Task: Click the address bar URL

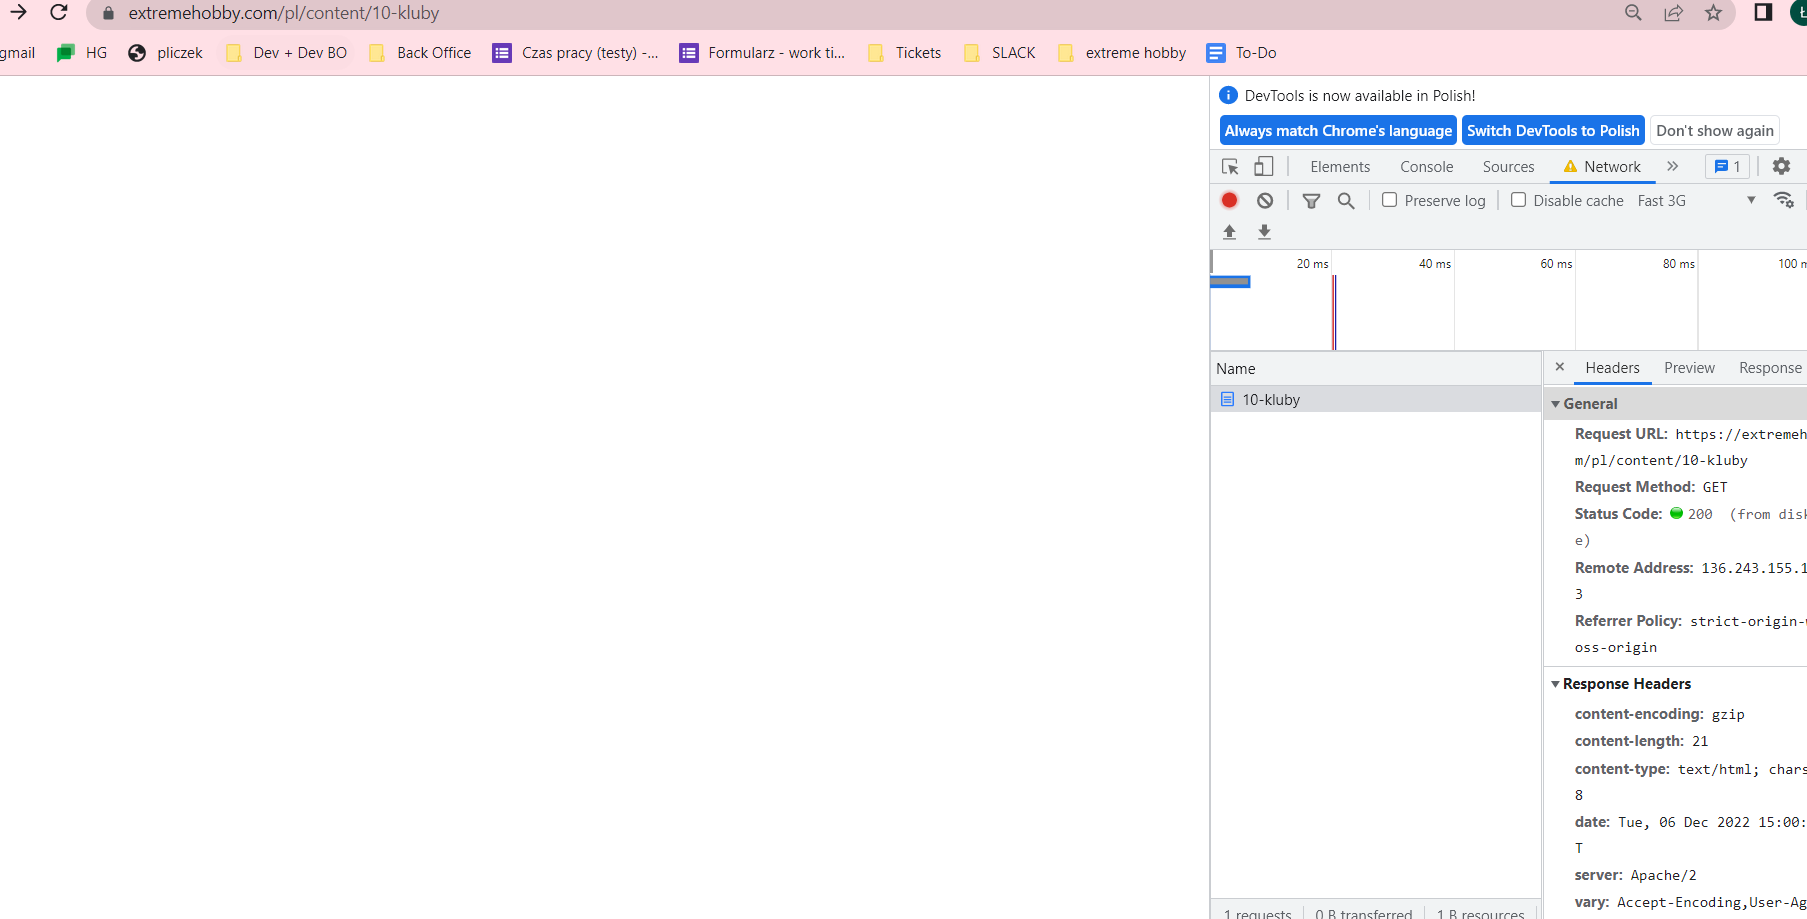Action: coord(284,13)
